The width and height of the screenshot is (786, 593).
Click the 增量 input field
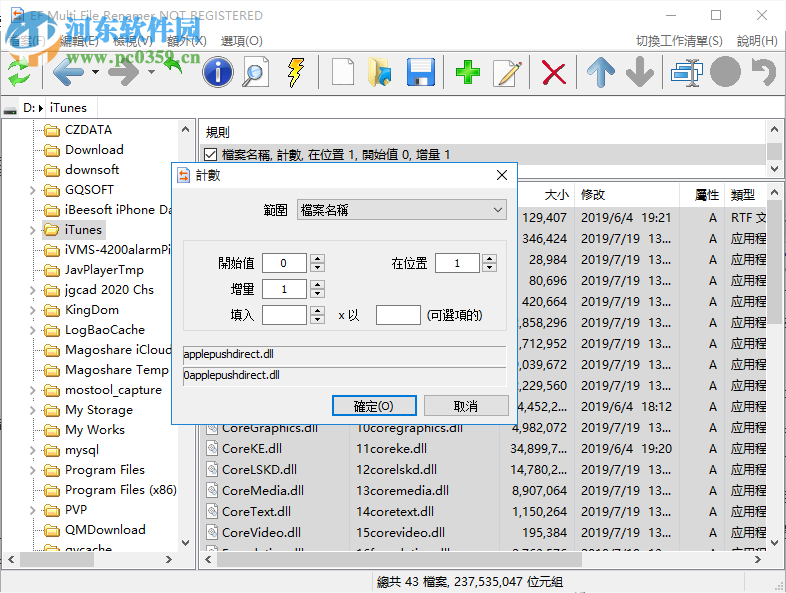point(284,289)
